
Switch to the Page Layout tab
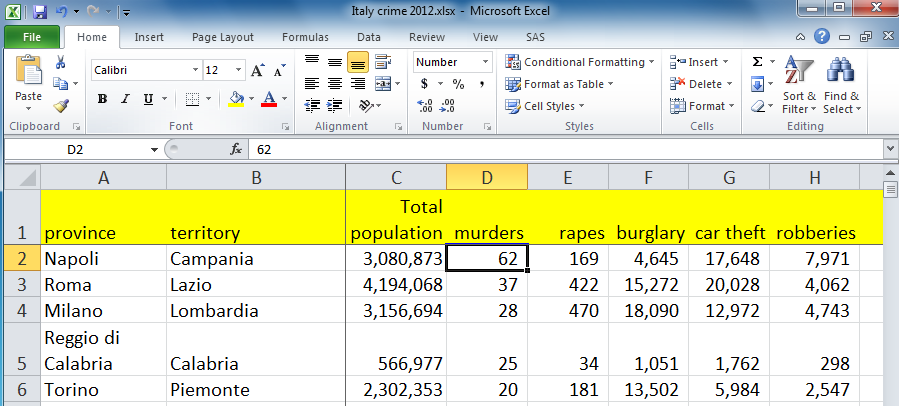point(222,37)
